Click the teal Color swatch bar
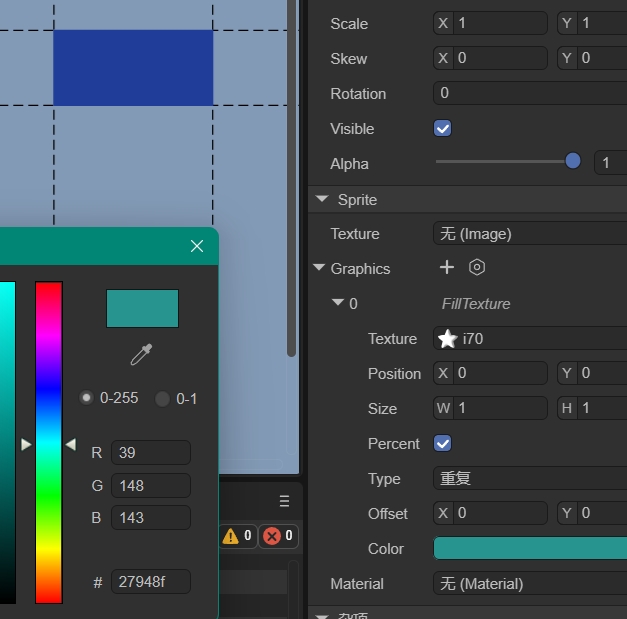Image resolution: width=627 pixels, height=619 pixels. pos(530,548)
